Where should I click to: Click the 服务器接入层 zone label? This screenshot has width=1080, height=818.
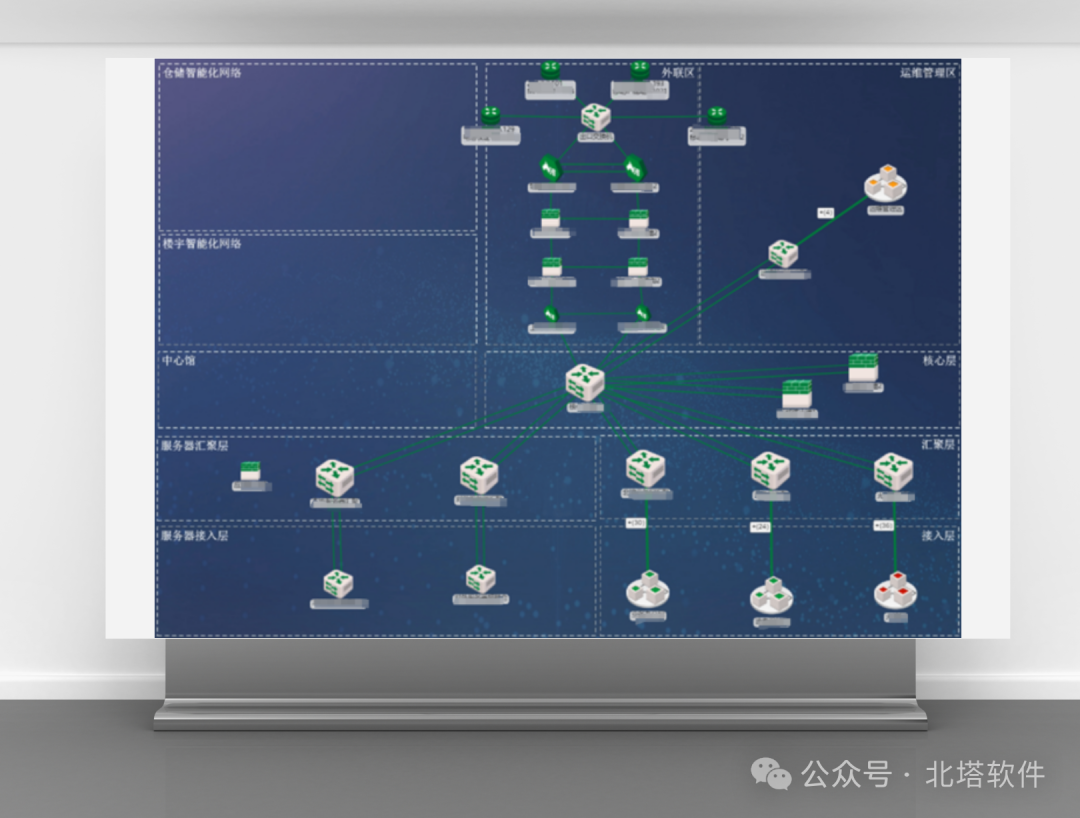tap(195, 536)
